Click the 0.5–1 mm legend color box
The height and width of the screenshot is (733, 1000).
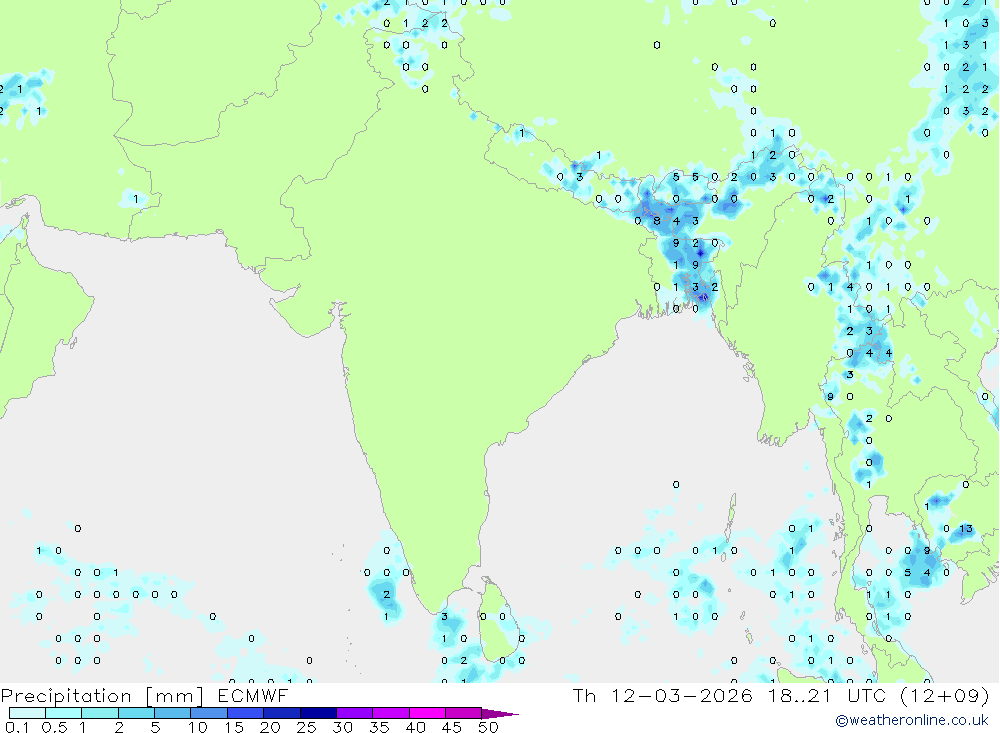click(64, 713)
